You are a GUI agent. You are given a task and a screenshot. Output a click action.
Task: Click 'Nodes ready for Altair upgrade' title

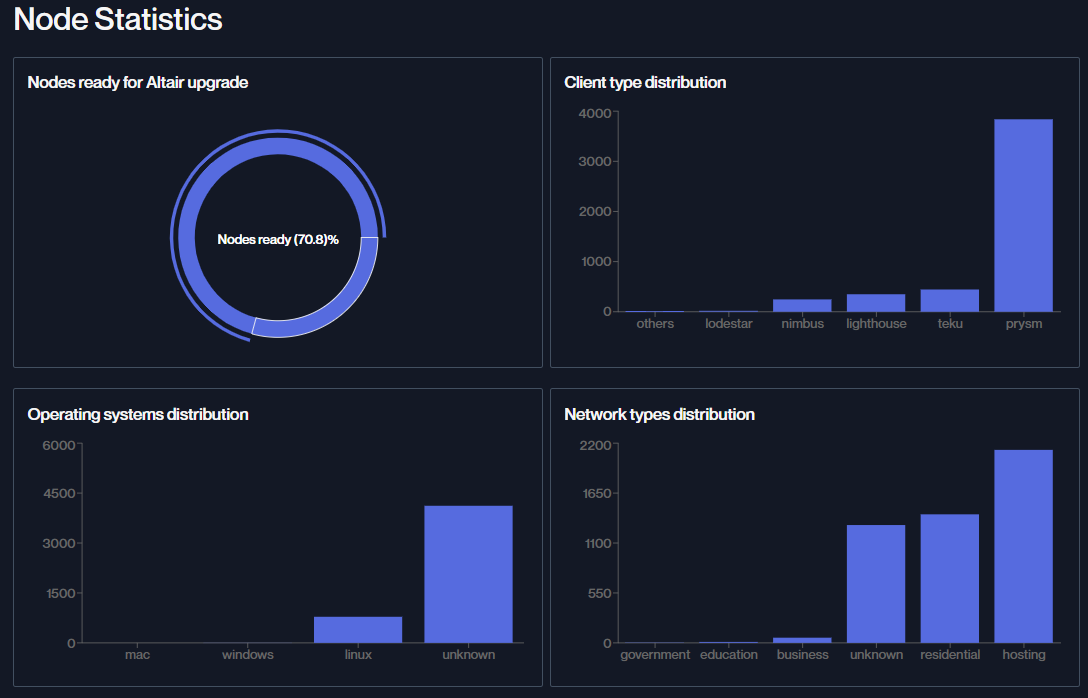pyautogui.click(x=138, y=82)
